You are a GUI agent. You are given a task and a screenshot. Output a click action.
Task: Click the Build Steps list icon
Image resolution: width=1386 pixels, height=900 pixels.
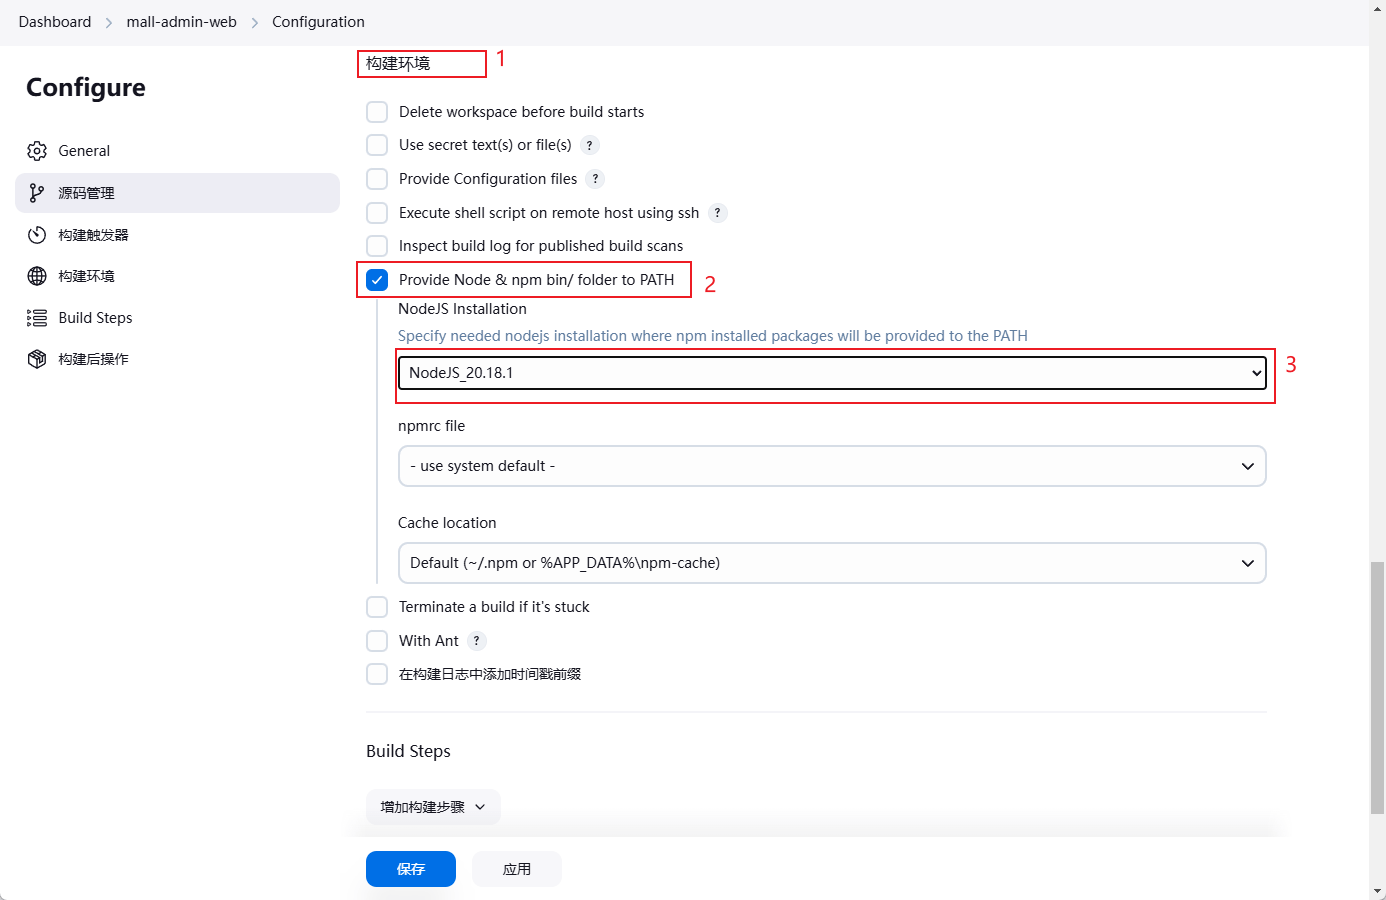[x=37, y=318]
